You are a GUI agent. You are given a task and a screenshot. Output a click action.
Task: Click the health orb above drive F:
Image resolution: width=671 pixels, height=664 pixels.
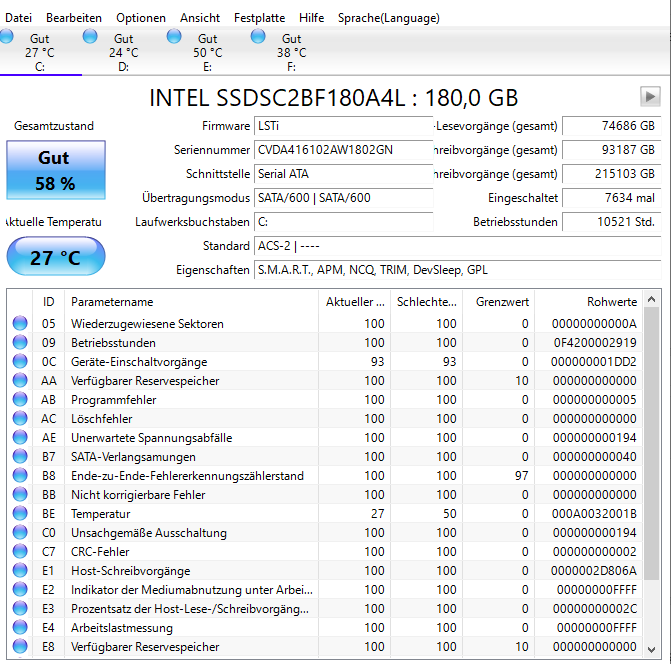[259, 37]
